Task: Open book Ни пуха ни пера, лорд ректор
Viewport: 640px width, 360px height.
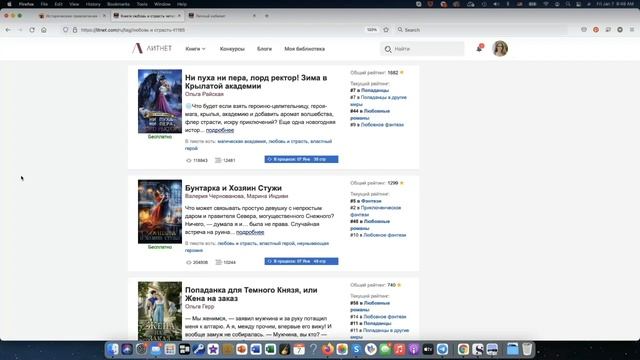Action: point(256,82)
